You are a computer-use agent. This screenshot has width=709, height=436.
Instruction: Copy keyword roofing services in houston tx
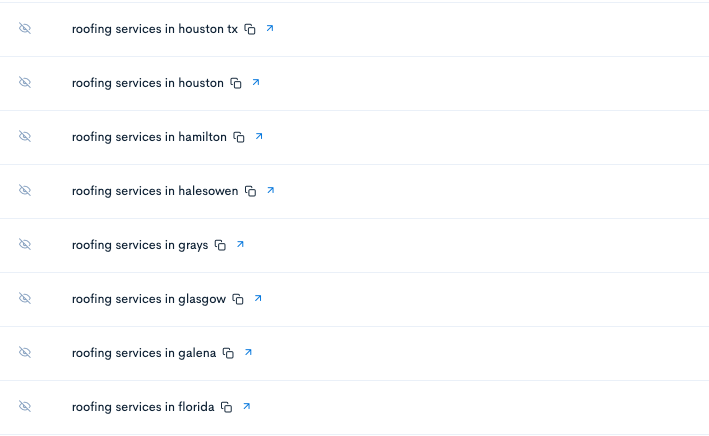coord(250,29)
